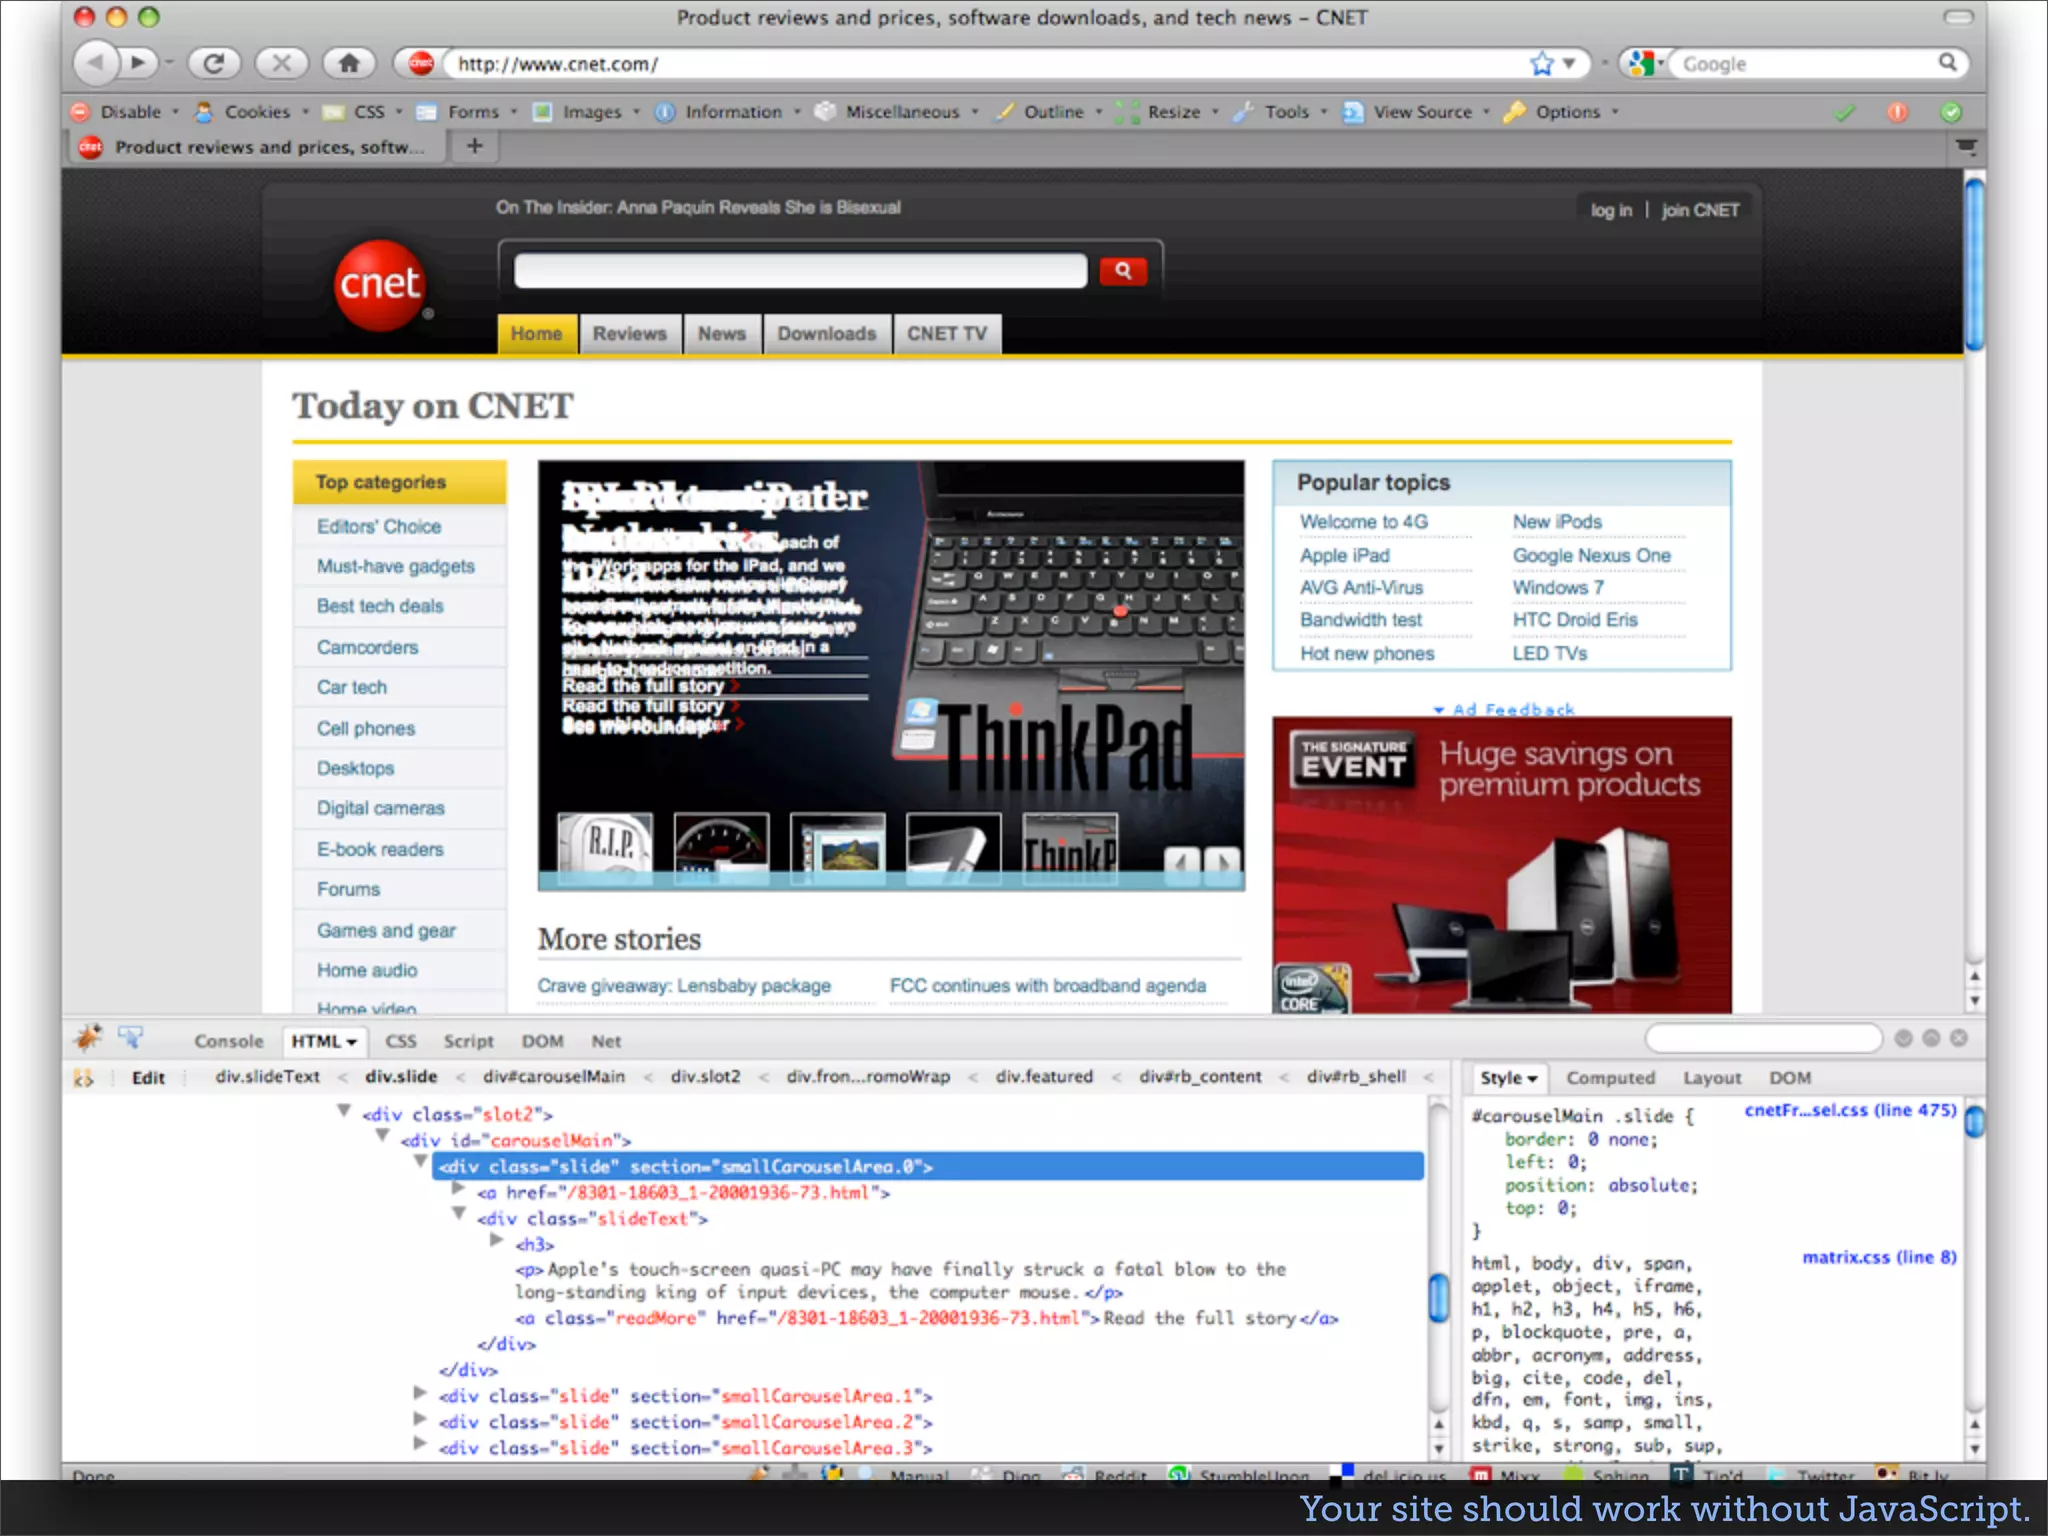Click the Firebug close panel button
The image size is (2048, 1536).
click(x=1959, y=1038)
